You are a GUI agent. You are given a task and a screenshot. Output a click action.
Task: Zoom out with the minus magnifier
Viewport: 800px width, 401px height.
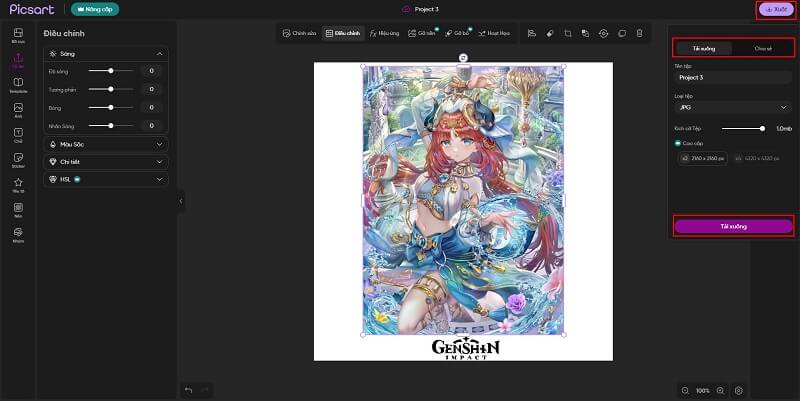pos(685,391)
